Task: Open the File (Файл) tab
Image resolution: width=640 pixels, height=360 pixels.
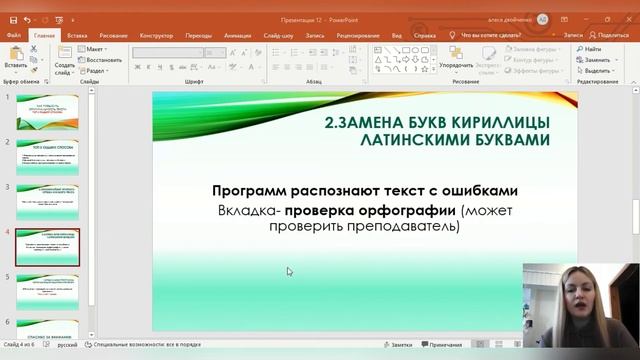Action: click(14, 36)
